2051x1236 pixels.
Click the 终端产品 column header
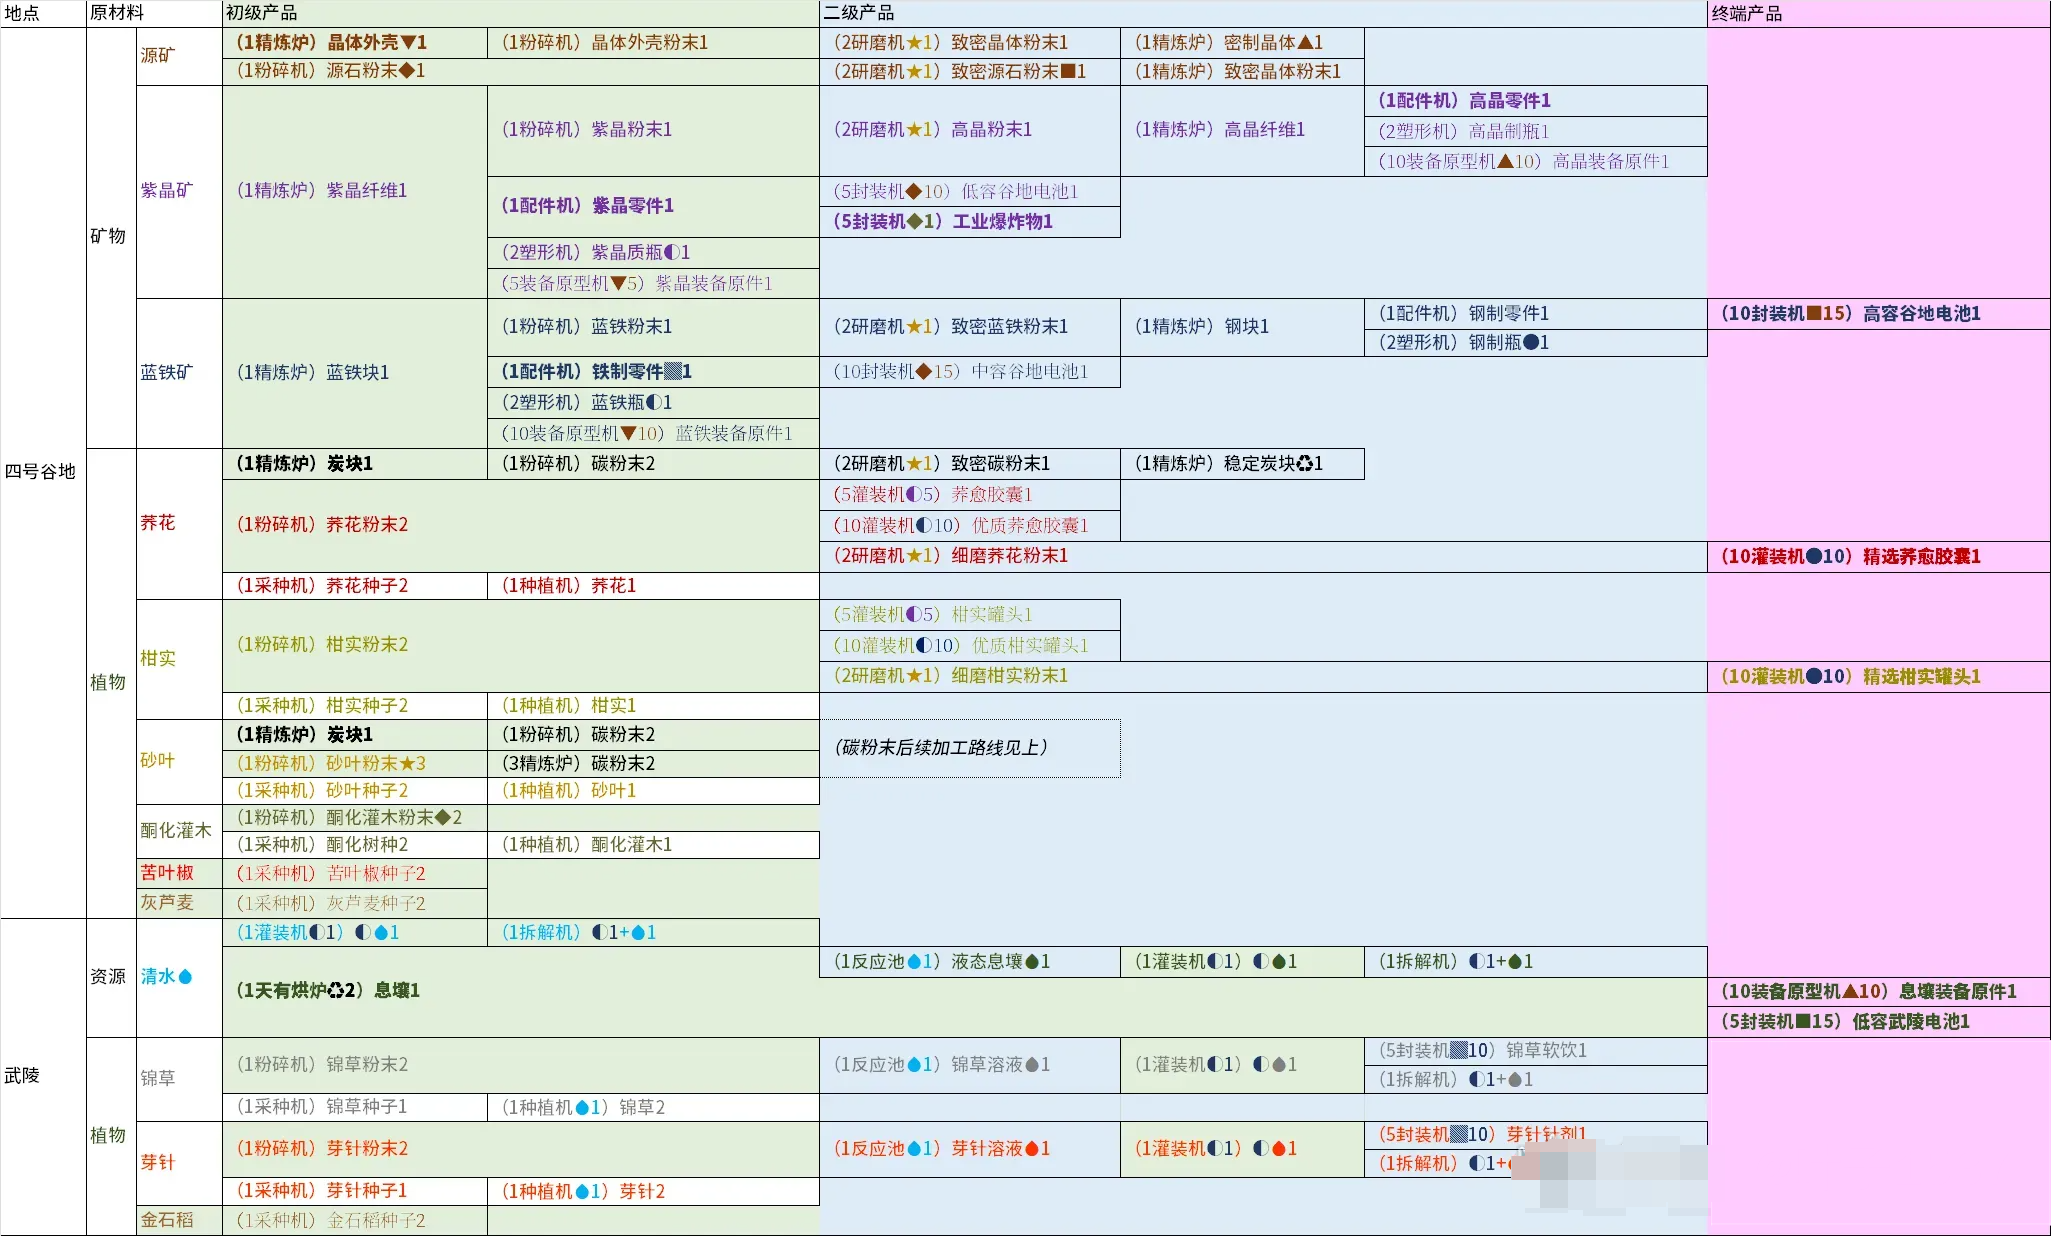pos(1879,13)
